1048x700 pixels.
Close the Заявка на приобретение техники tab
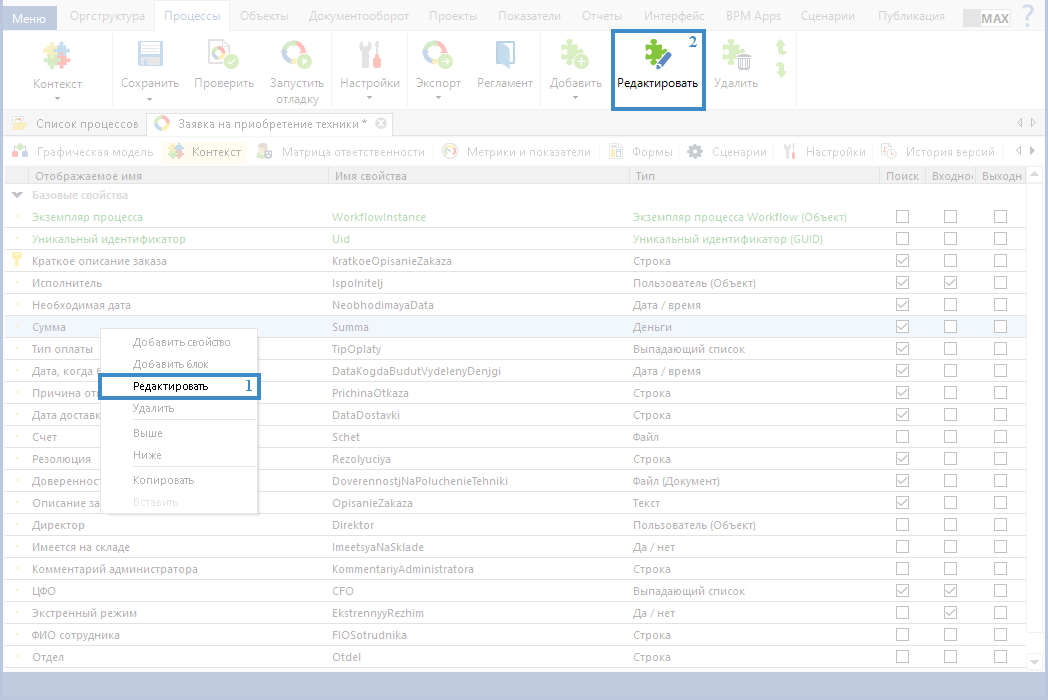pos(381,123)
